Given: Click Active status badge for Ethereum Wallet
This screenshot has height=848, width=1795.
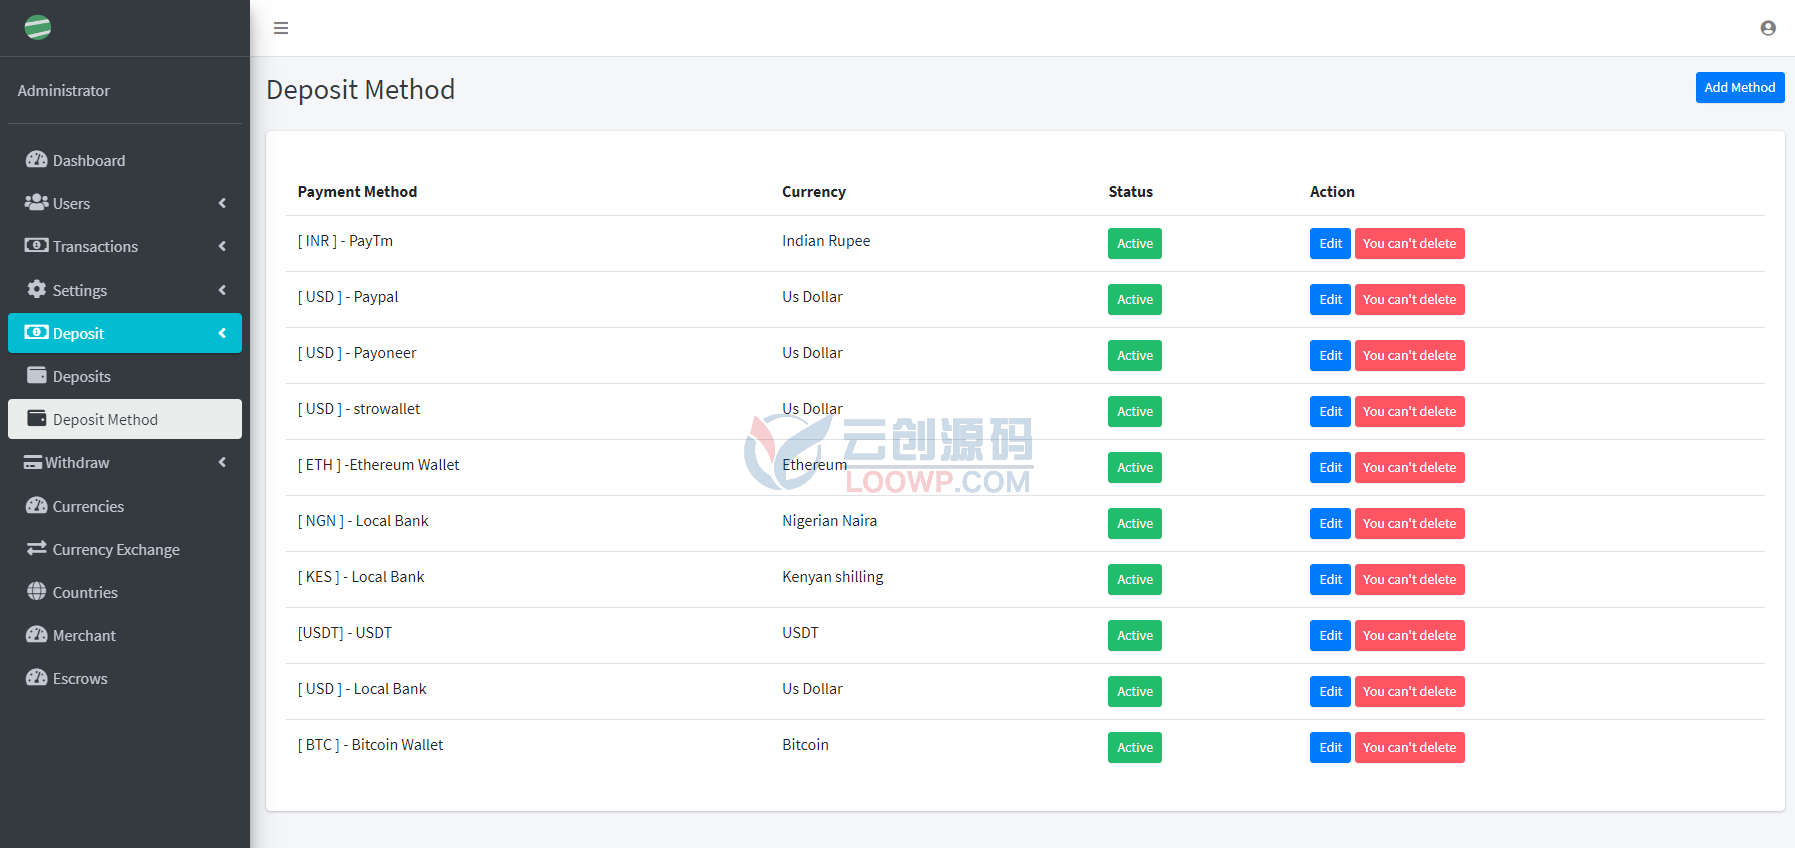Looking at the screenshot, I should 1135,467.
